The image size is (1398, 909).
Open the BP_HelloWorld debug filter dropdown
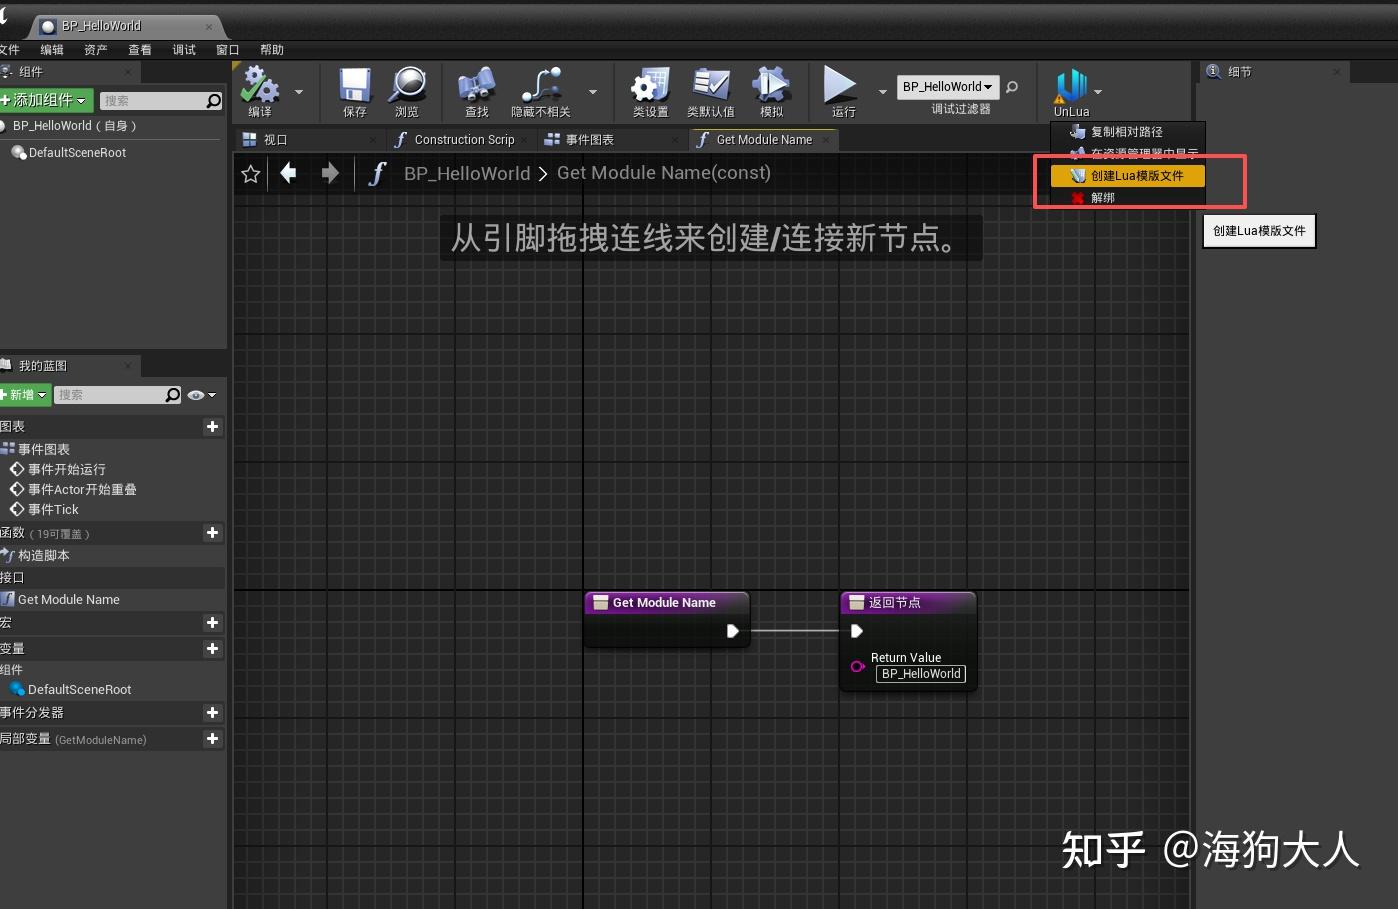947,87
